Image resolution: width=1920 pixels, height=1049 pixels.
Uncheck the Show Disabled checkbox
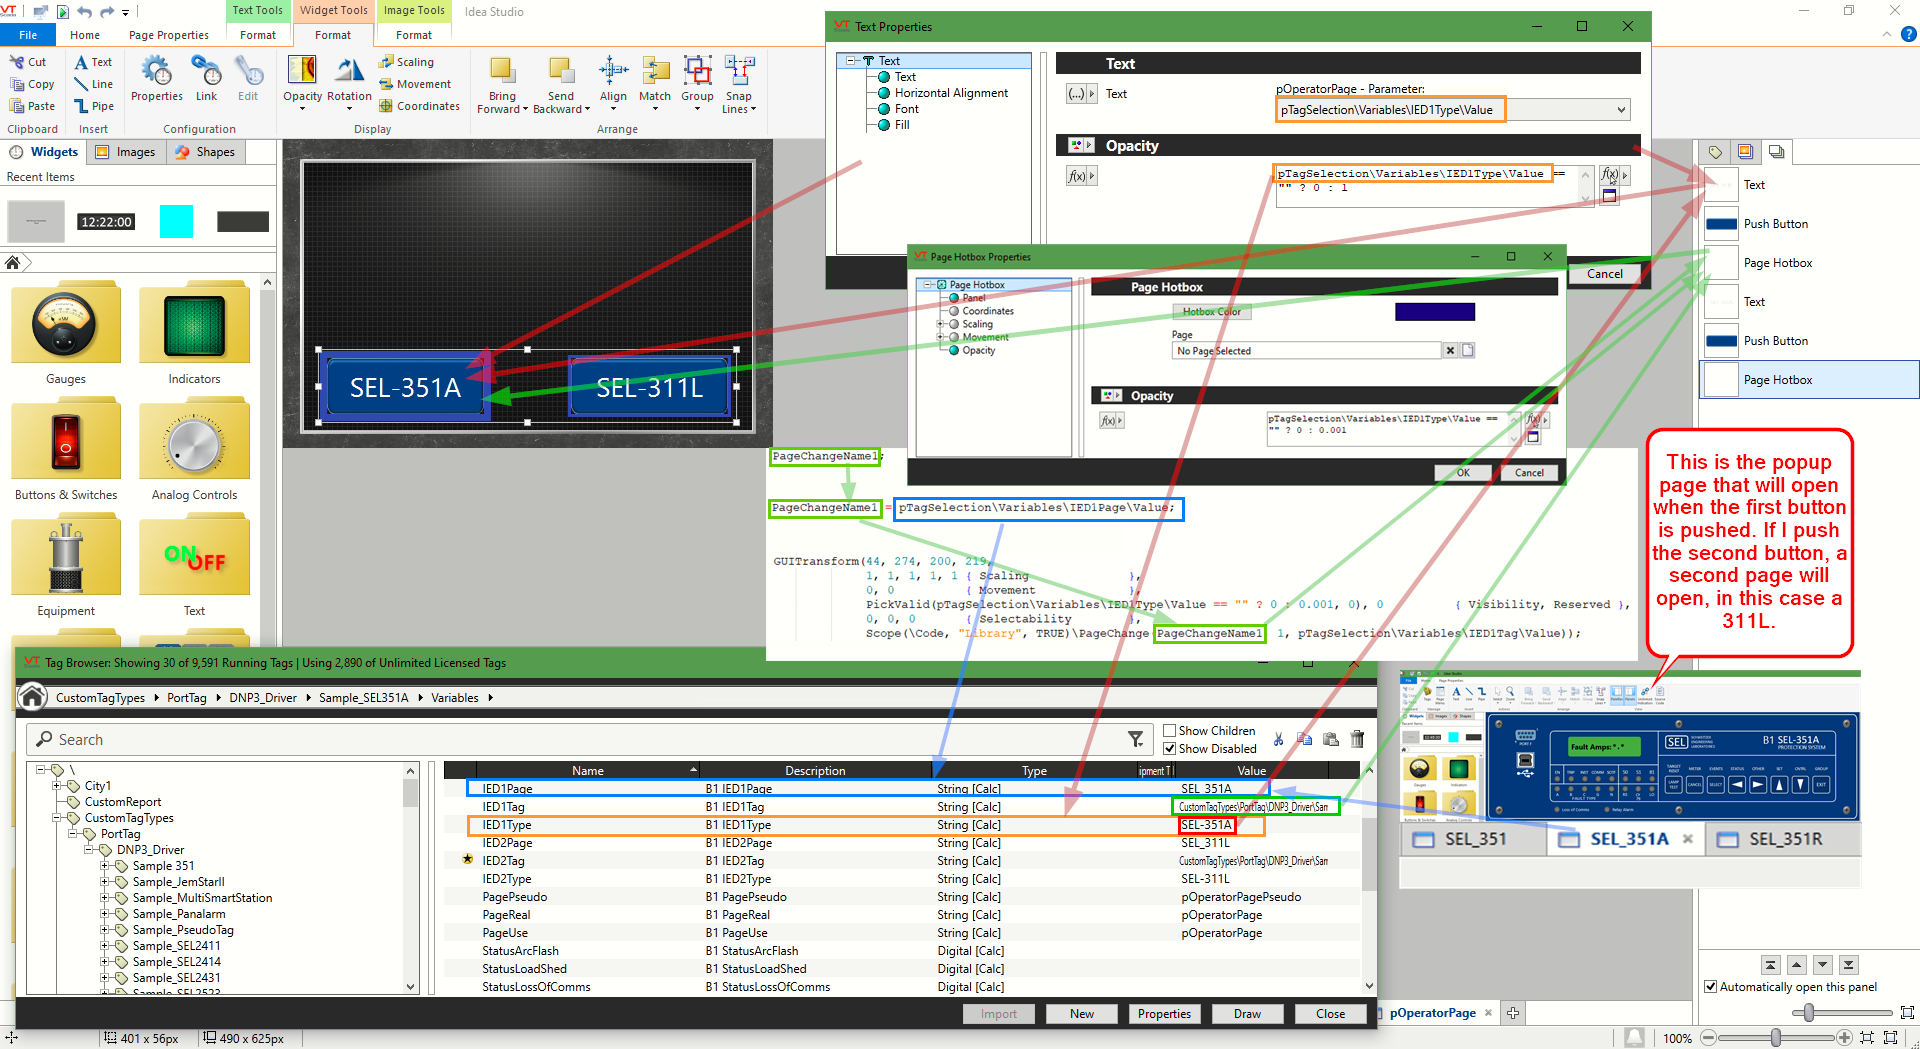tap(1170, 749)
